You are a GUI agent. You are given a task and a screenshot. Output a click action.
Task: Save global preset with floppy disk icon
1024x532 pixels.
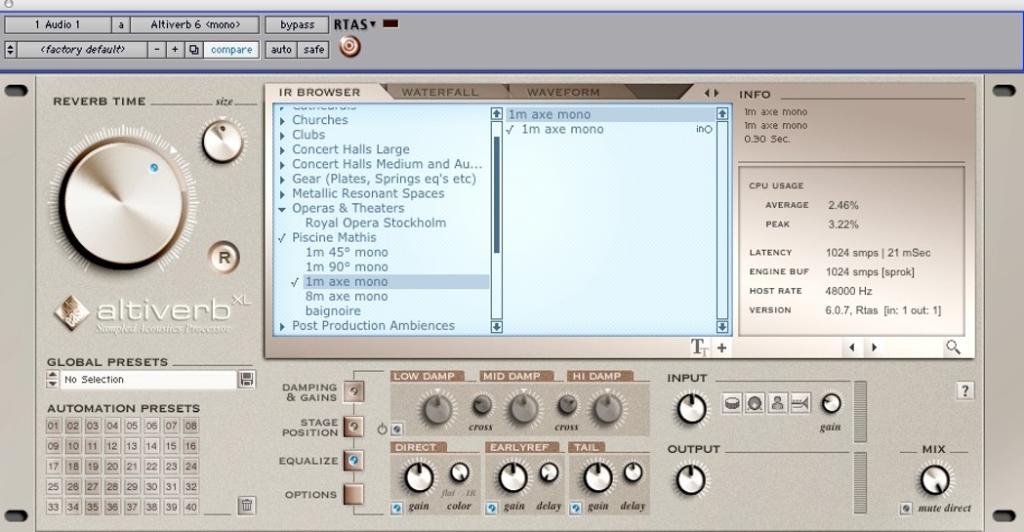click(x=247, y=379)
